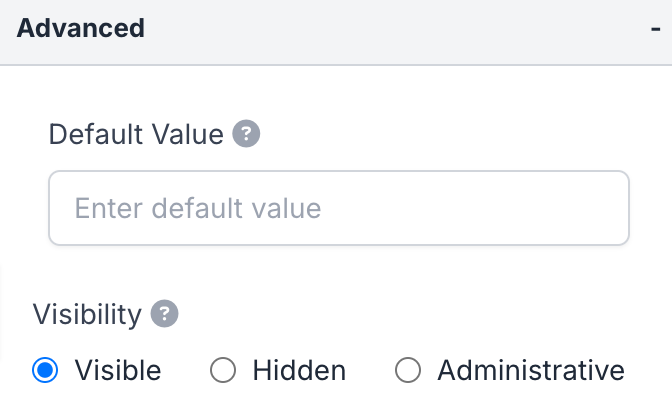Collapse the Advanced section with the minus icon
The height and width of the screenshot is (410, 672).
(x=654, y=29)
